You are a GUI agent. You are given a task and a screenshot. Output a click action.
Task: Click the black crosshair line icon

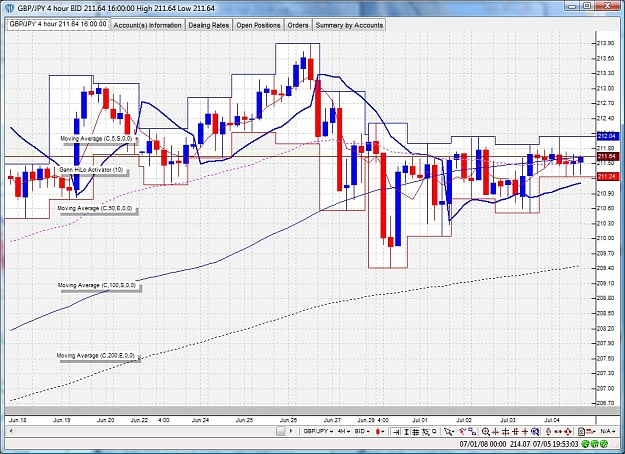click(x=506, y=431)
